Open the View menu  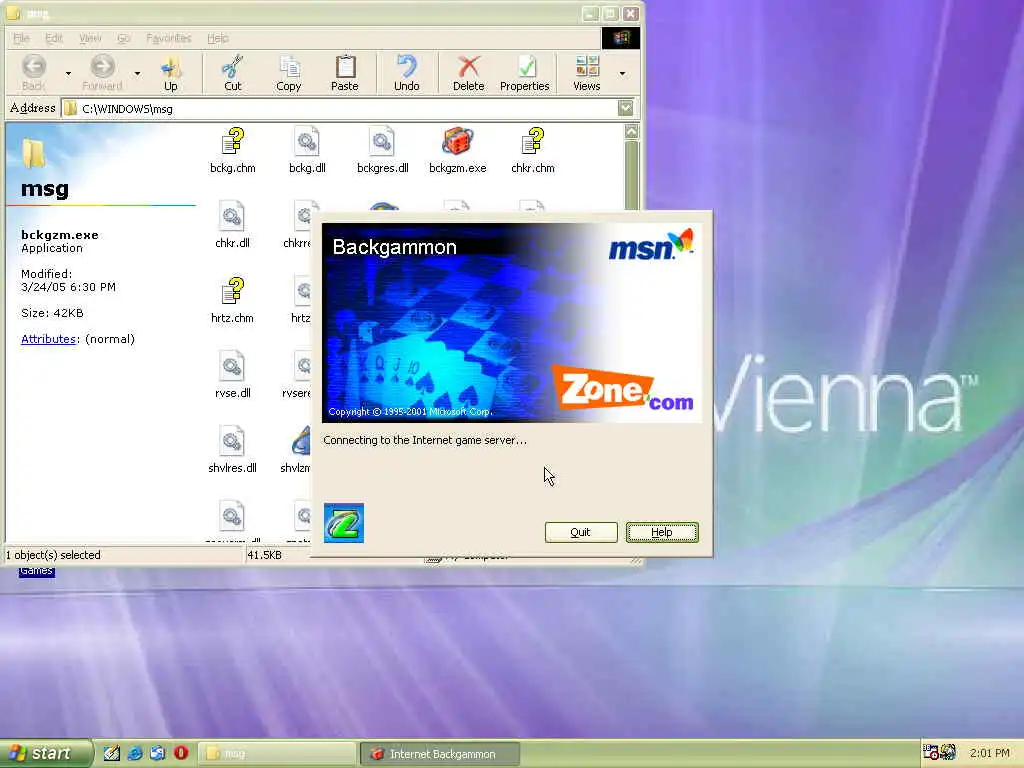pos(89,39)
